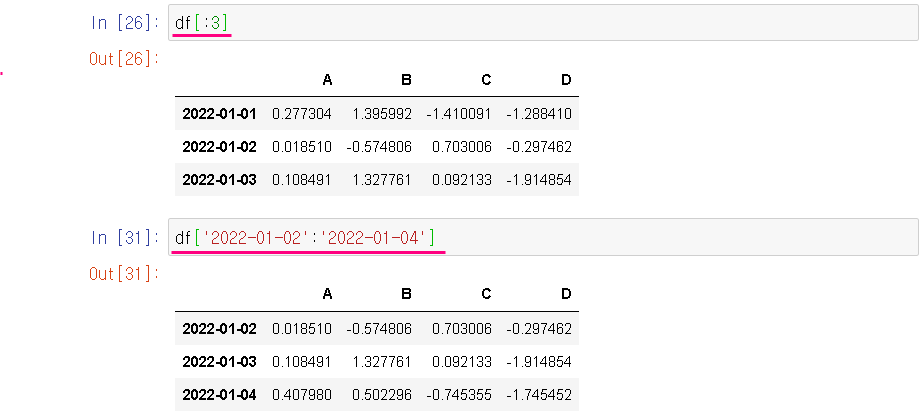
Task: Select the Out[31] prompt label
Action: (x=124, y=274)
